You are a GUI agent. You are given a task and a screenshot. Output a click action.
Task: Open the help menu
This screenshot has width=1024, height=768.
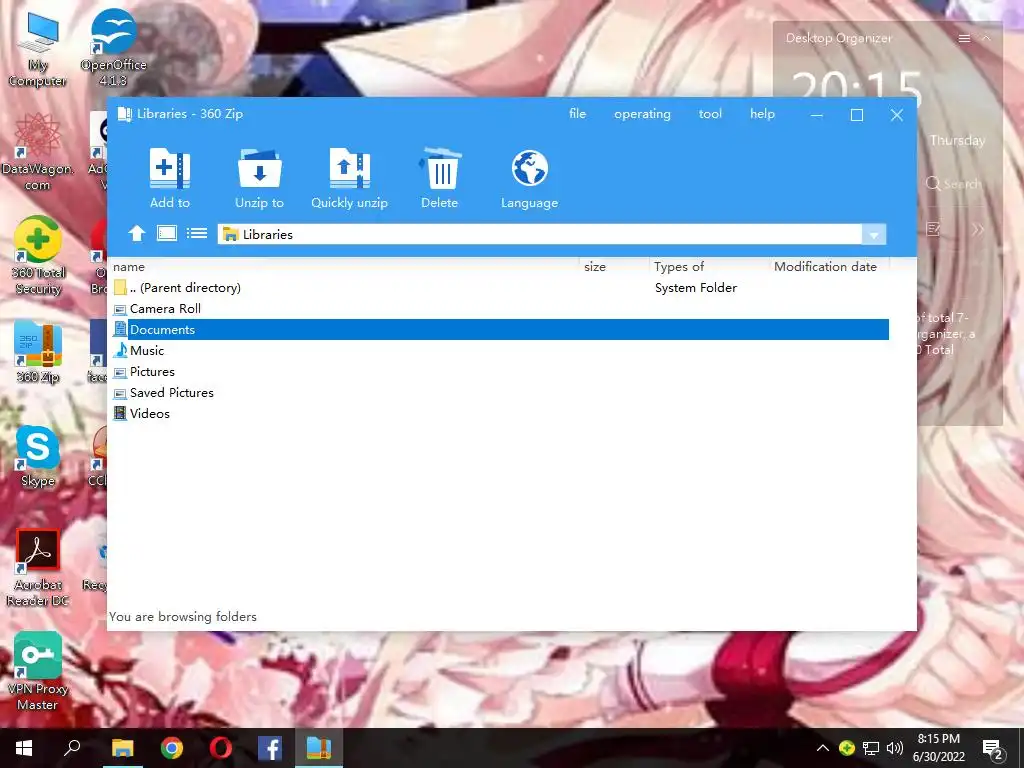click(x=762, y=114)
